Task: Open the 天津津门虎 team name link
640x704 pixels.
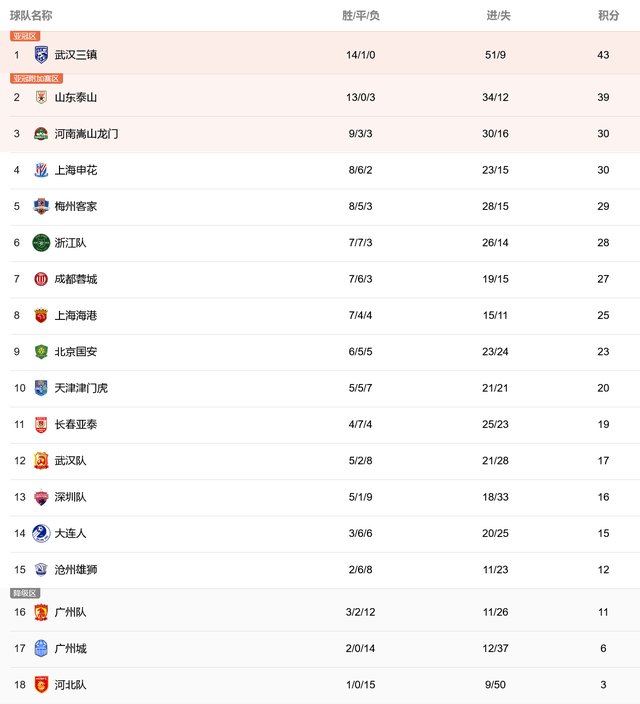Action: (81, 388)
